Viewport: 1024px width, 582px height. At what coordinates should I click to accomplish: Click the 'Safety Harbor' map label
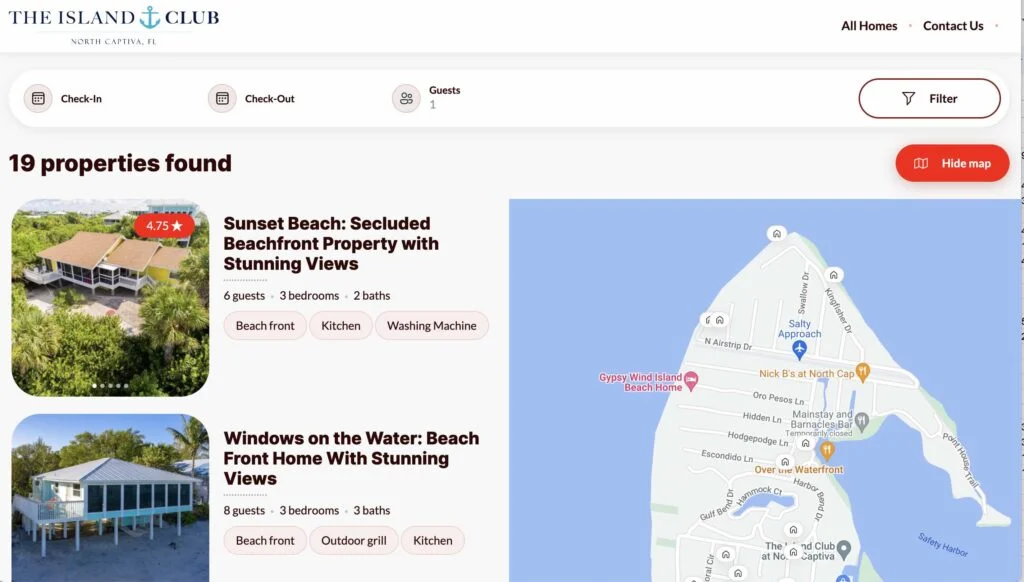pos(942,545)
